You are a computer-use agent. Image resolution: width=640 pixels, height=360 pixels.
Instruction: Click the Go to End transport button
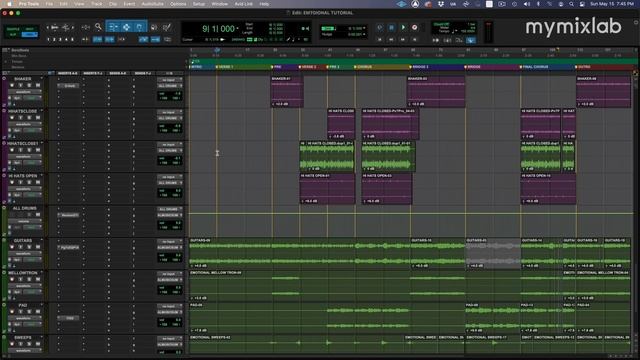(x=415, y=40)
